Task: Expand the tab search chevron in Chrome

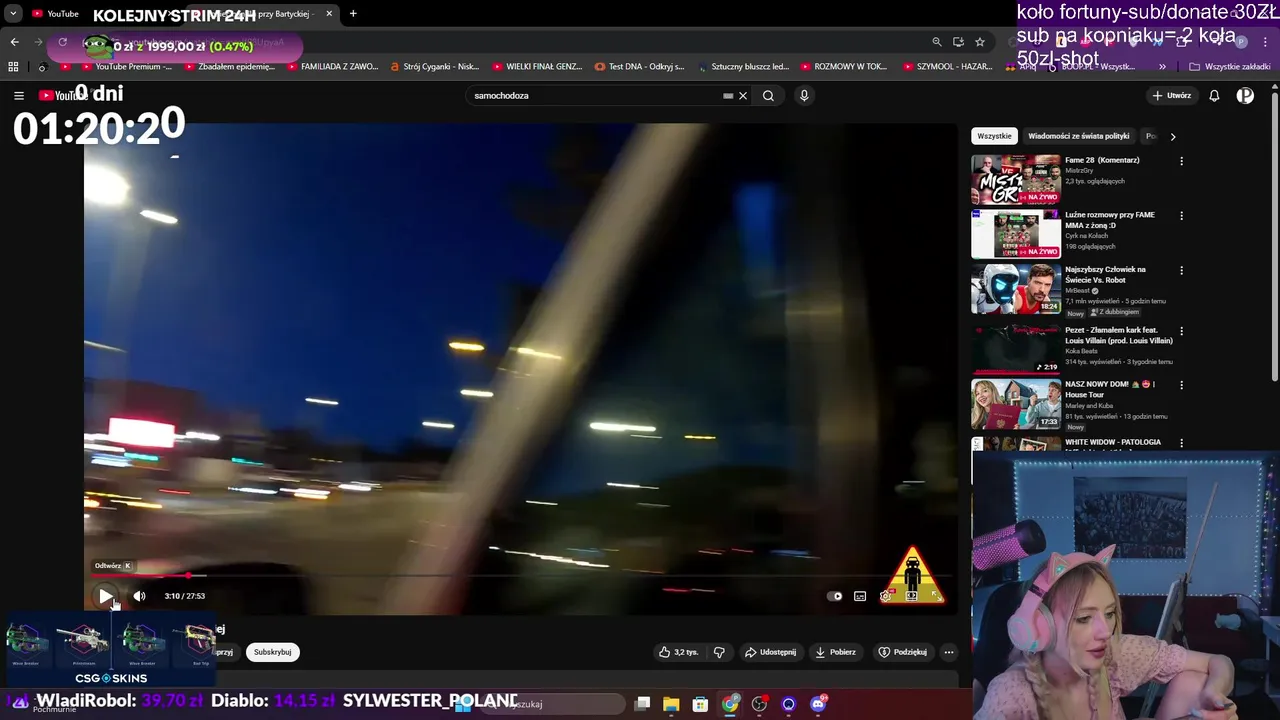Action: (x=13, y=14)
